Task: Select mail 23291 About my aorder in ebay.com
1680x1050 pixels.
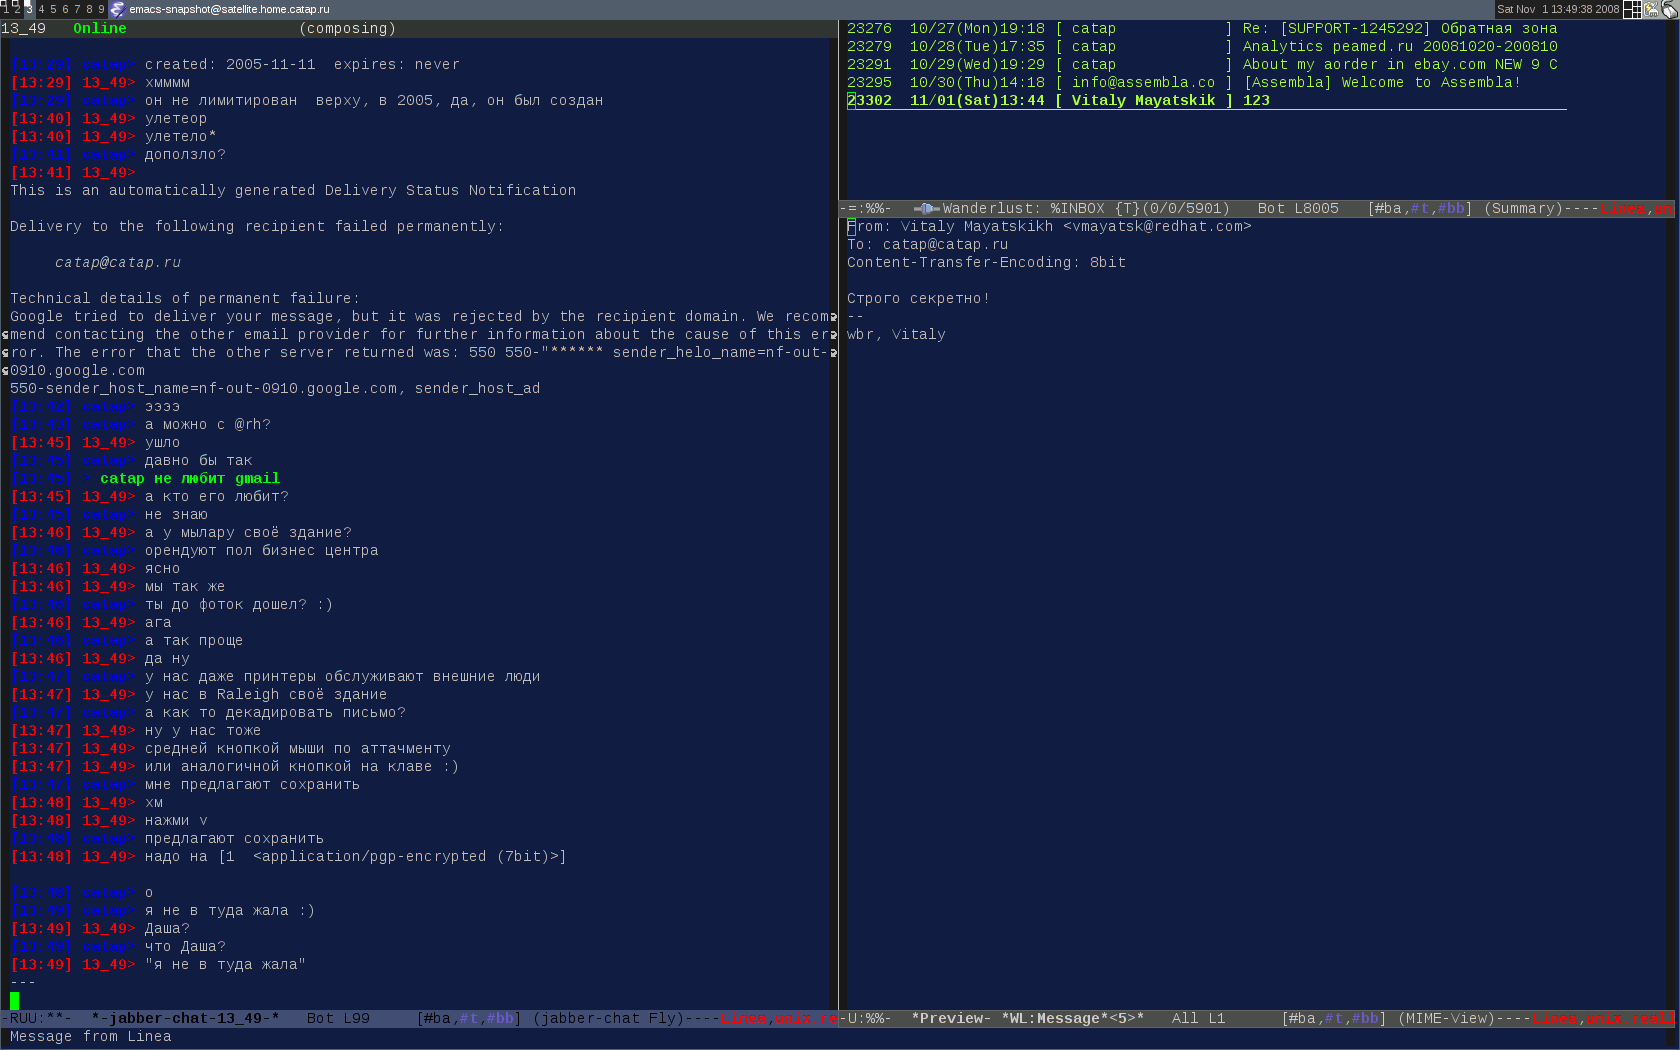Action: [x=1202, y=64]
